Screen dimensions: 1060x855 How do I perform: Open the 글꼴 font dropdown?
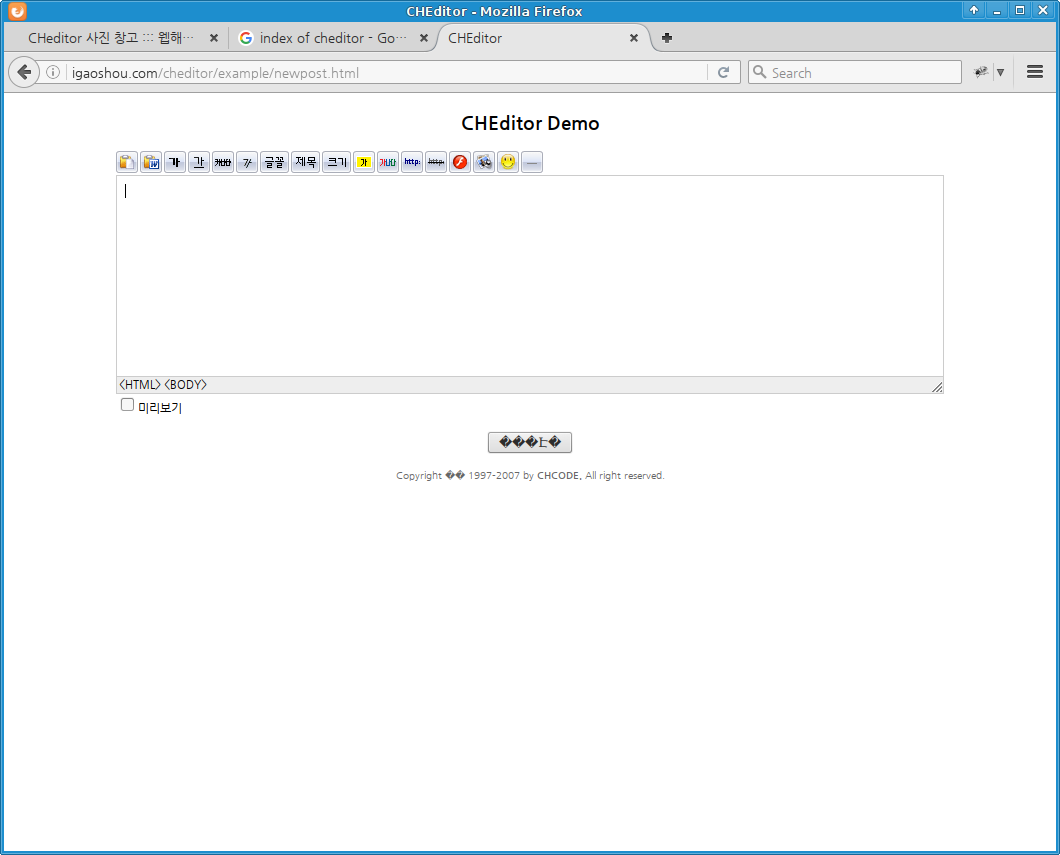click(x=274, y=162)
